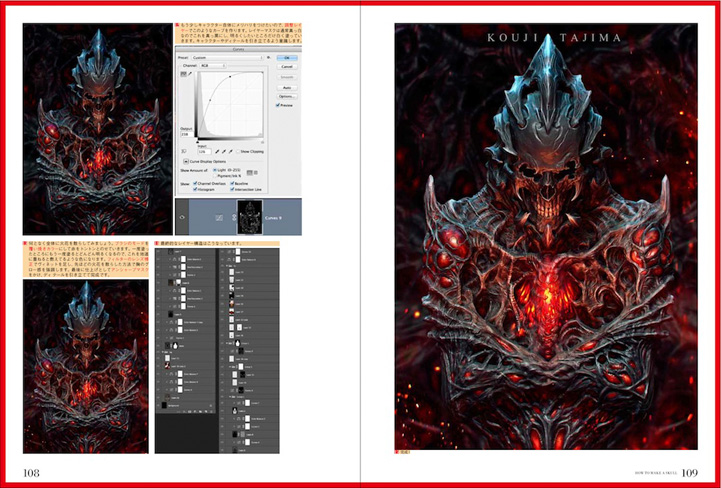
Task: Toggle the Preview checkbox
Action: point(278,105)
